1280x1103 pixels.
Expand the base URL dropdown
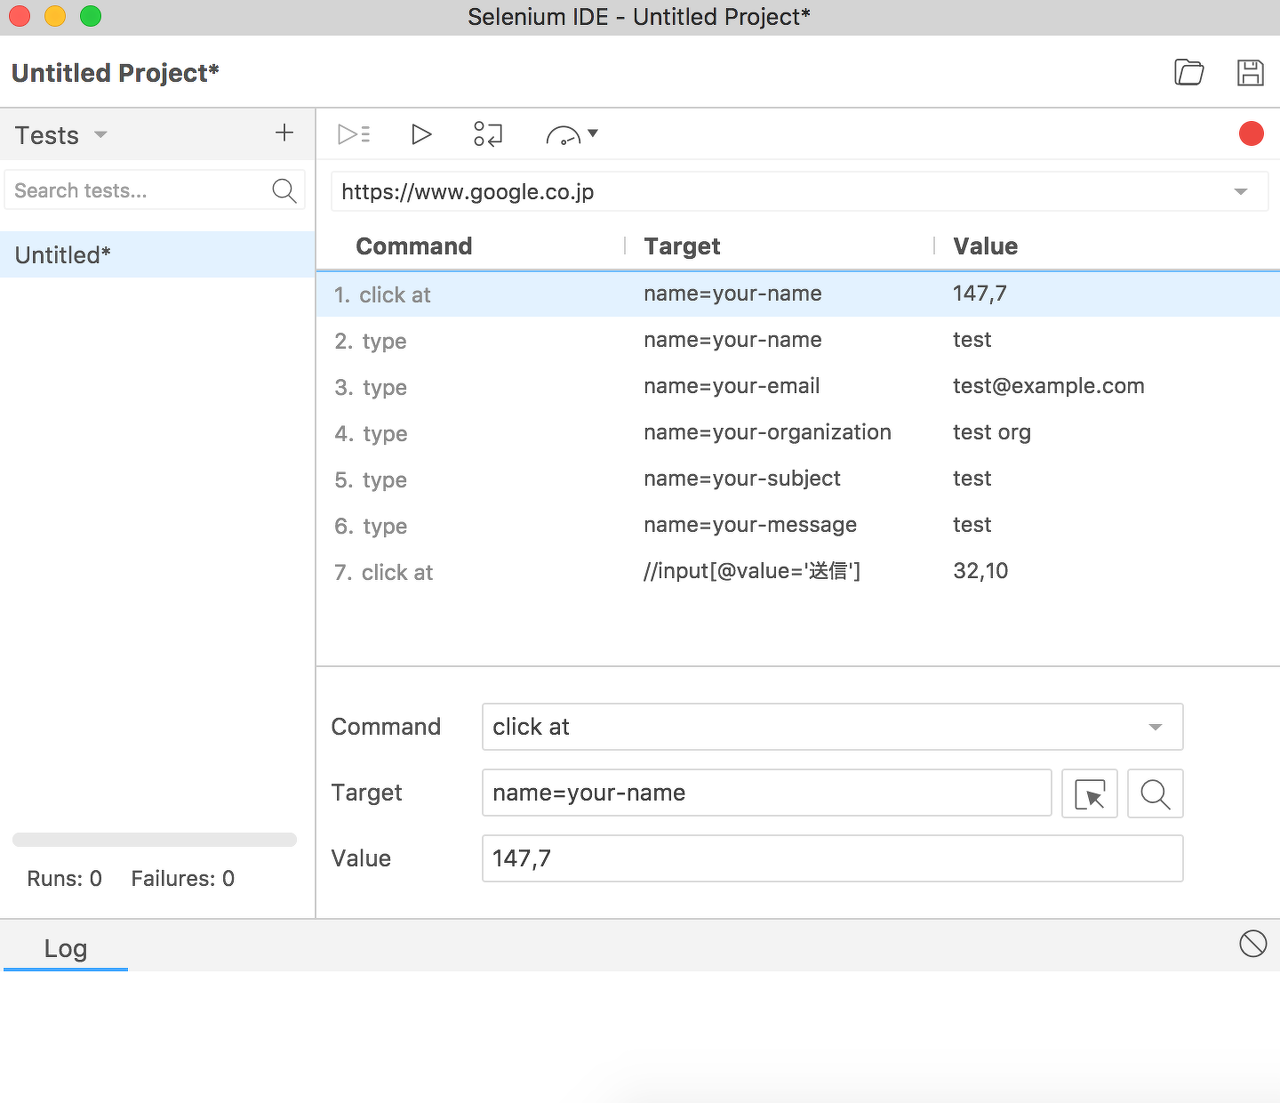[1240, 191]
